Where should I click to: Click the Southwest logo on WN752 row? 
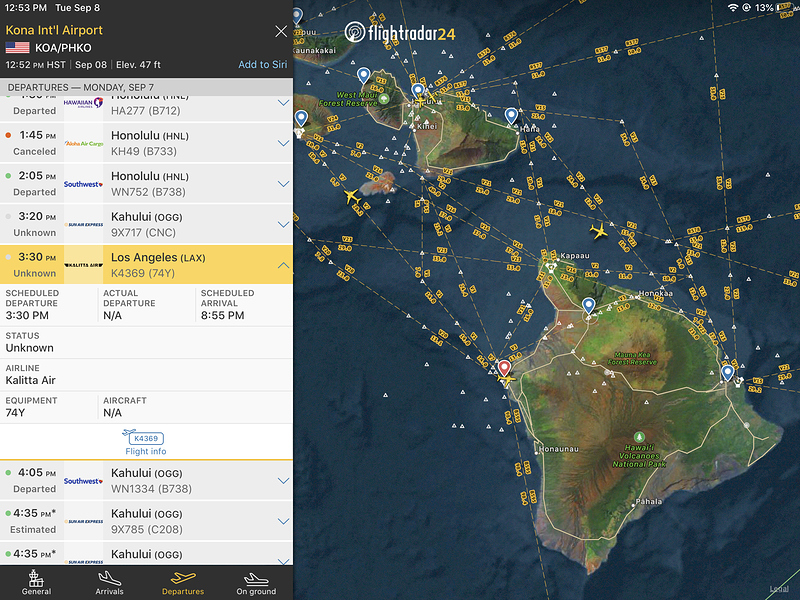click(x=83, y=184)
